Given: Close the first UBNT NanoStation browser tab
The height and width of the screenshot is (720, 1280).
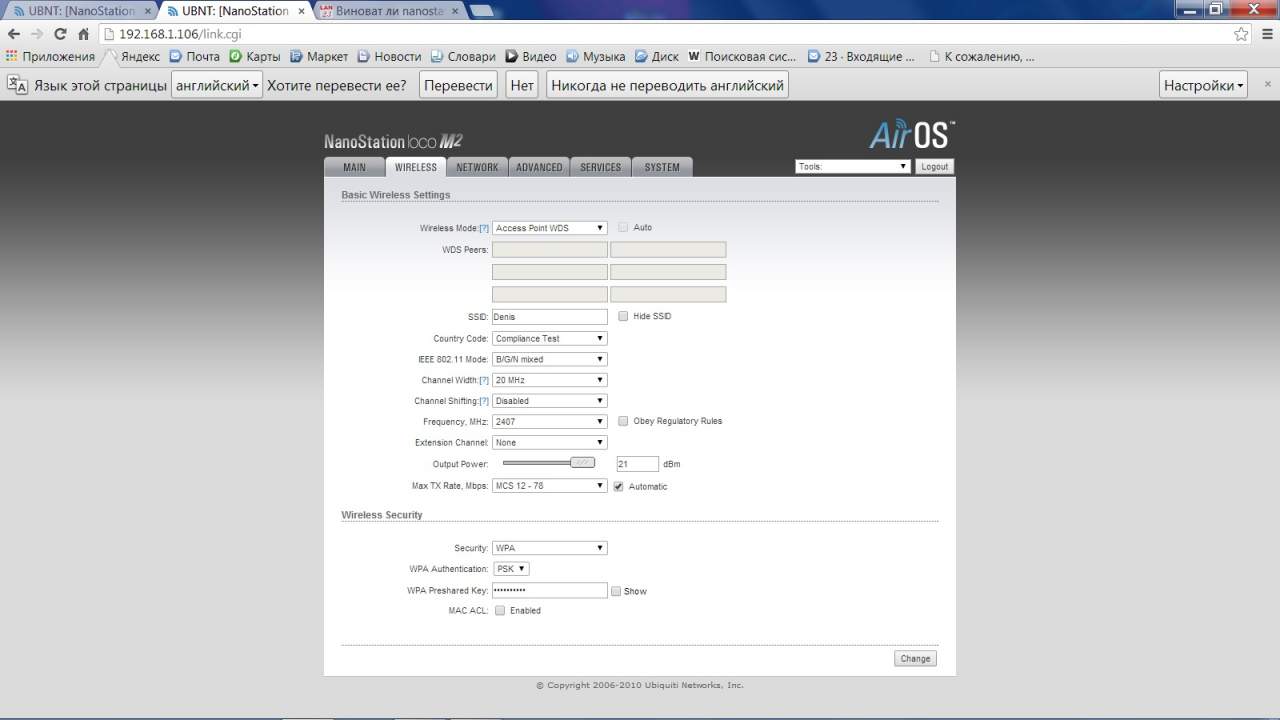Looking at the screenshot, I should point(148,11).
